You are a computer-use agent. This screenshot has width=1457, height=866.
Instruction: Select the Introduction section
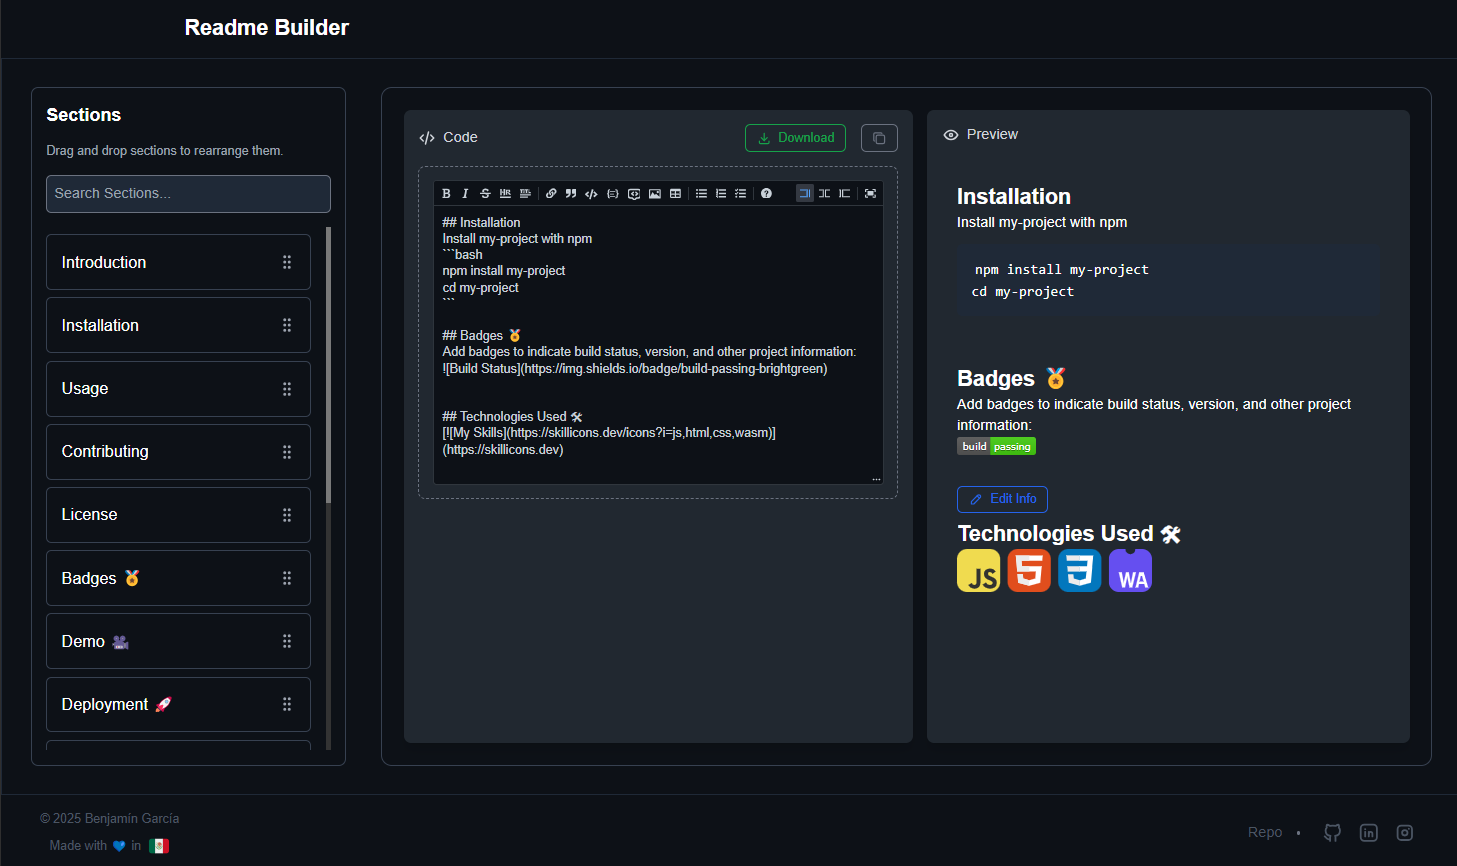tap(178, 262)
